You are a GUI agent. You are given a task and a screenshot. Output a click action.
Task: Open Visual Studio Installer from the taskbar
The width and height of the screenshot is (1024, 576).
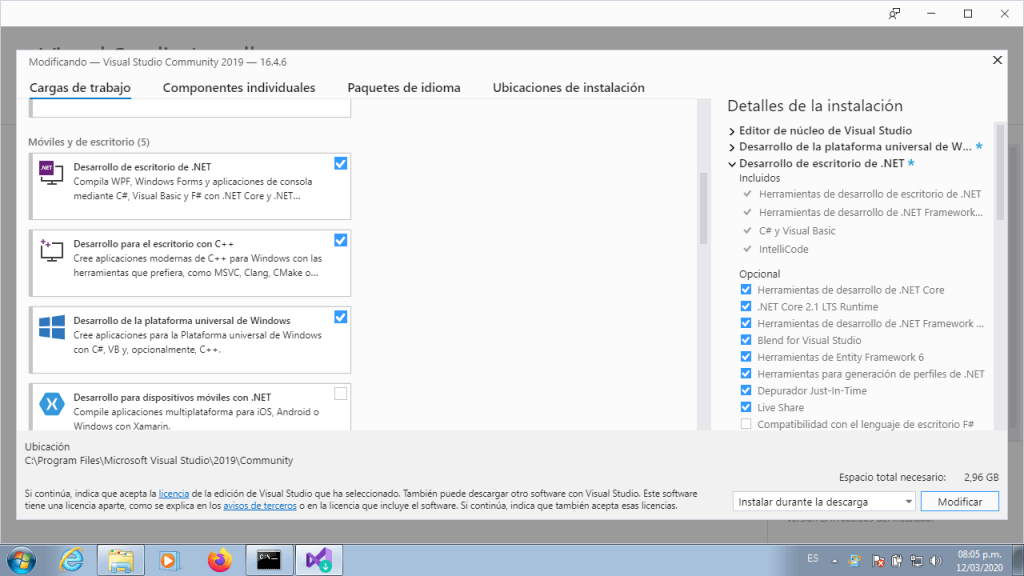click(x=322, y=559)
